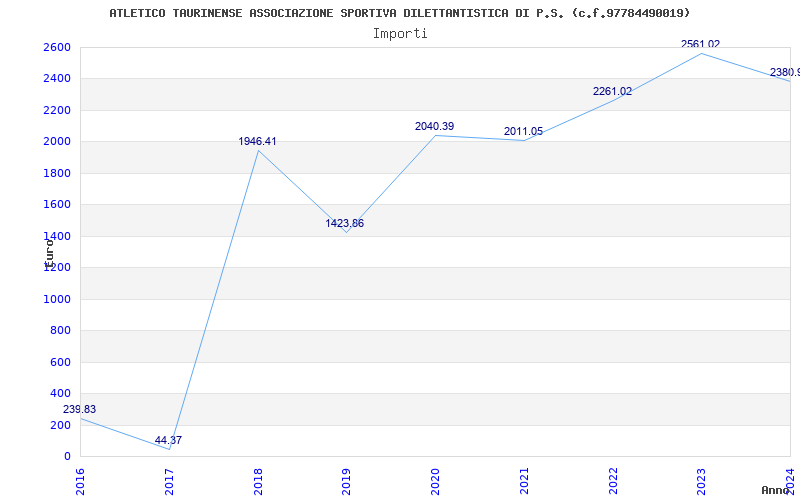800x500 pixels.
Task: Click x-axis year 2017
Action: pyautogui.click(x=169, y=481)
